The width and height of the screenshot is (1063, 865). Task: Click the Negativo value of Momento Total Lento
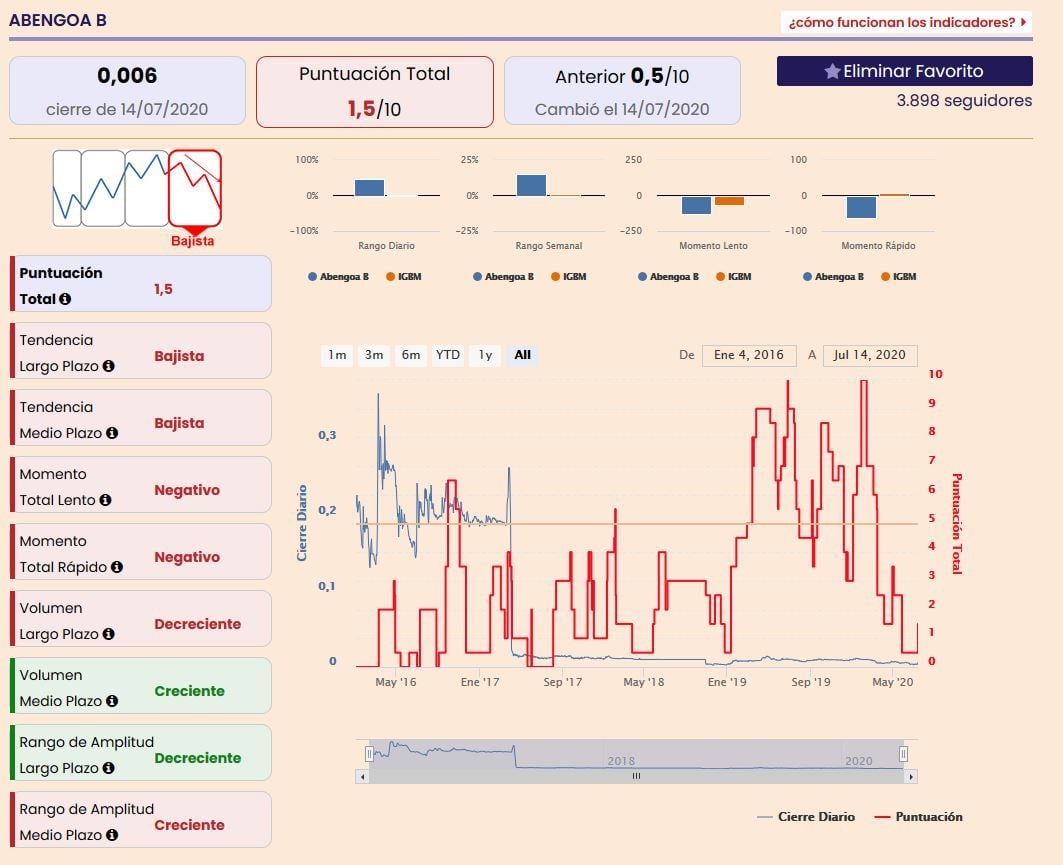click(x=187, y=490)
